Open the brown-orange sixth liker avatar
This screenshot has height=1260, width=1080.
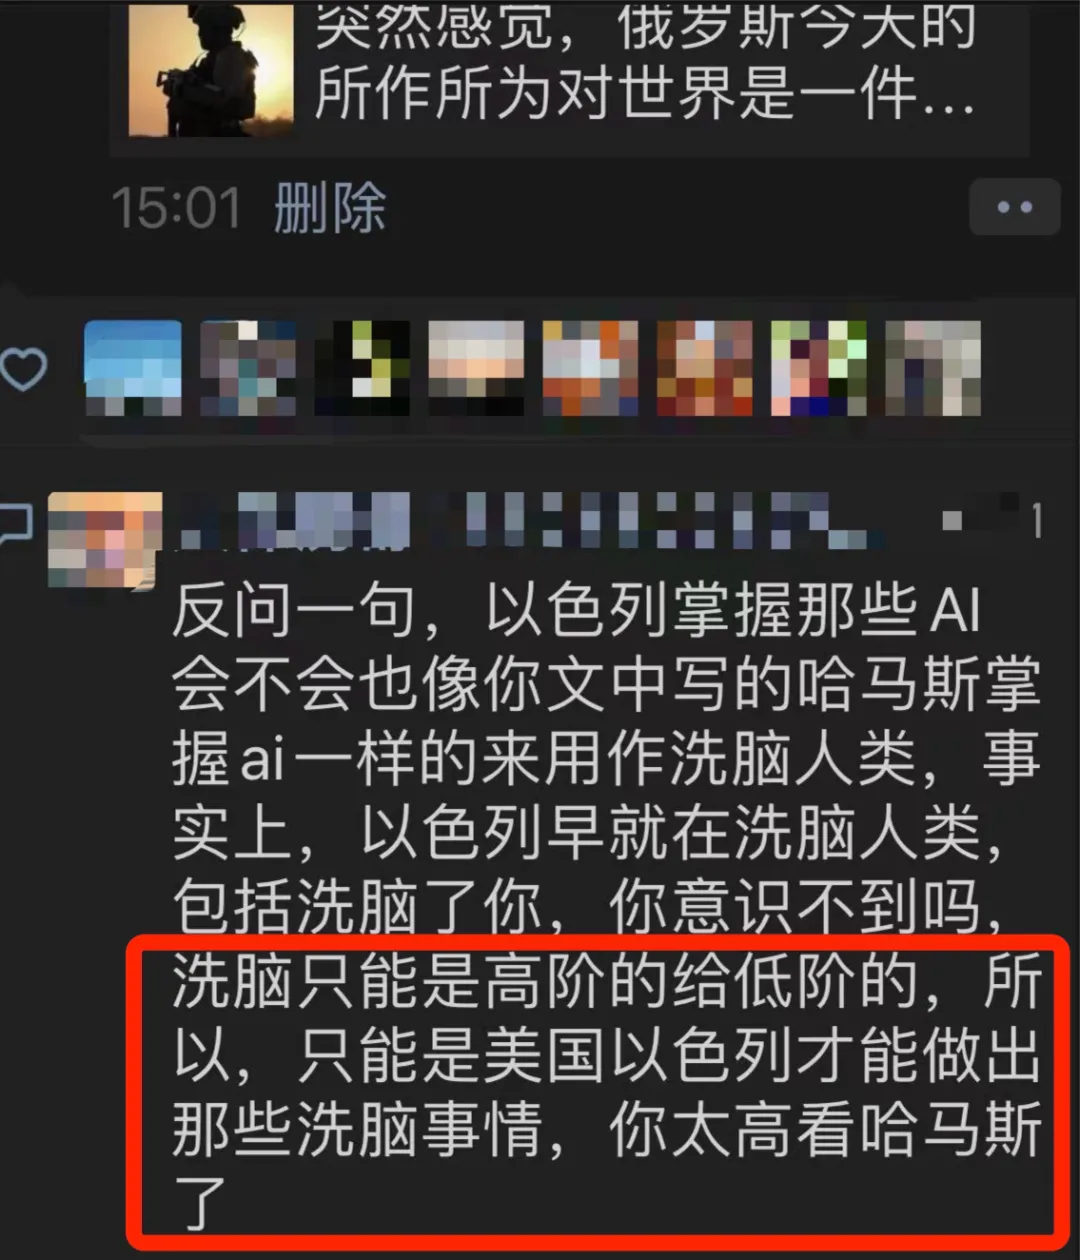pyautogui.click(x=705, y=368)
